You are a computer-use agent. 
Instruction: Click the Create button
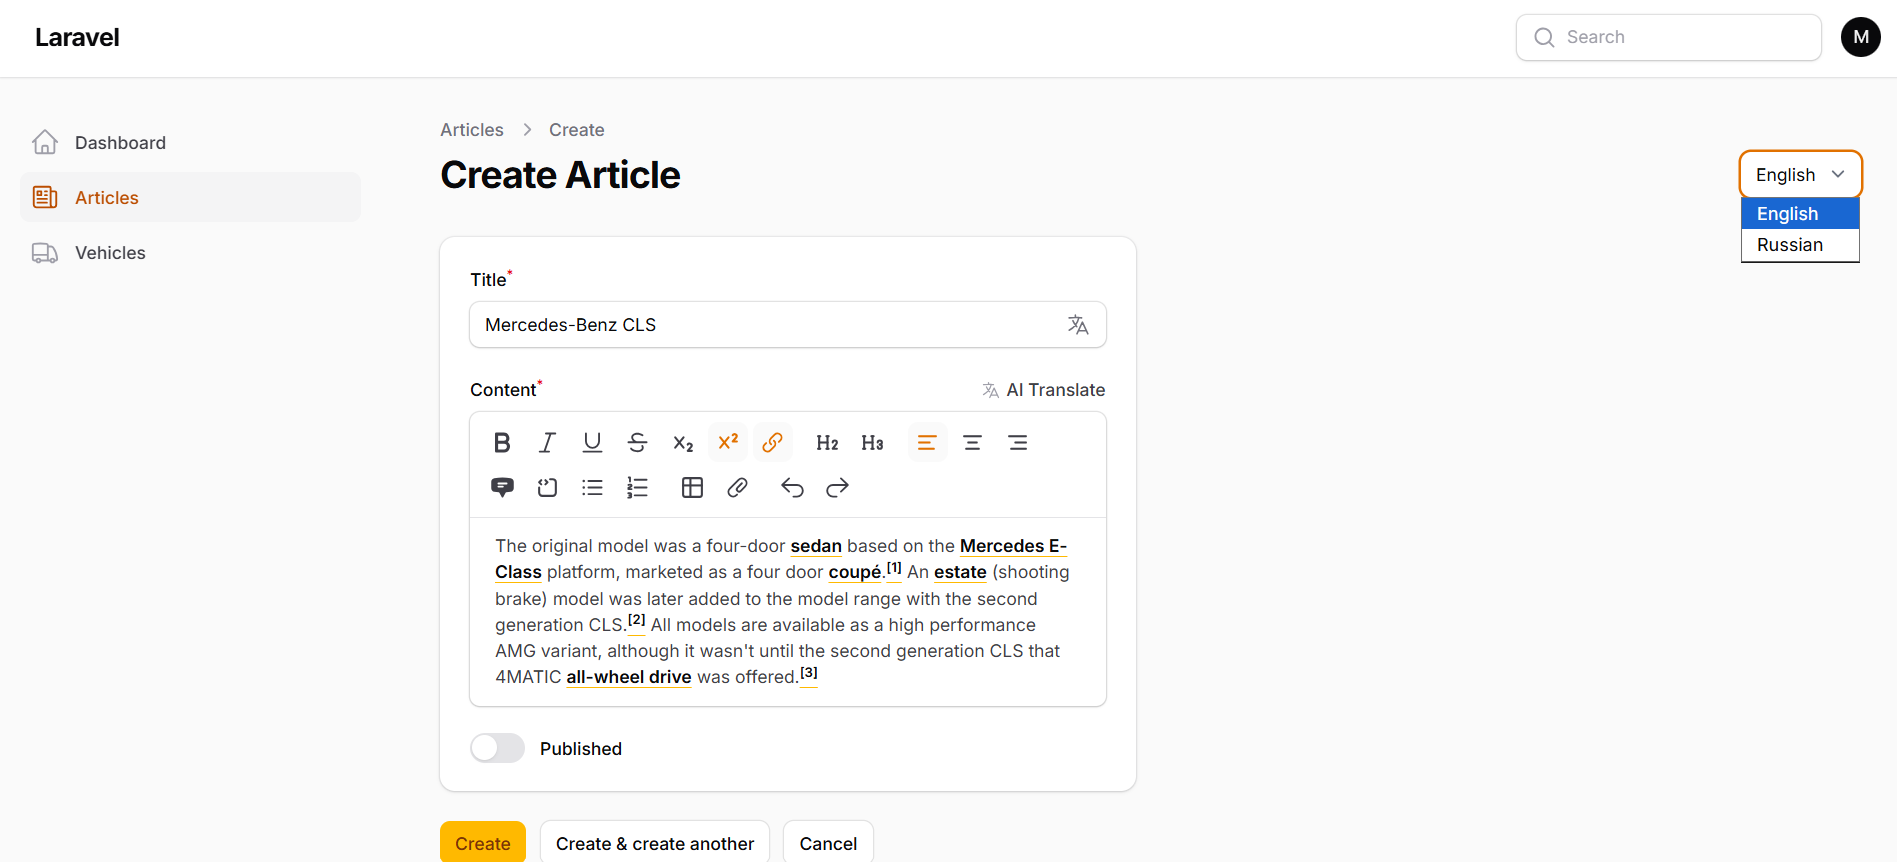tap(483, 843)
